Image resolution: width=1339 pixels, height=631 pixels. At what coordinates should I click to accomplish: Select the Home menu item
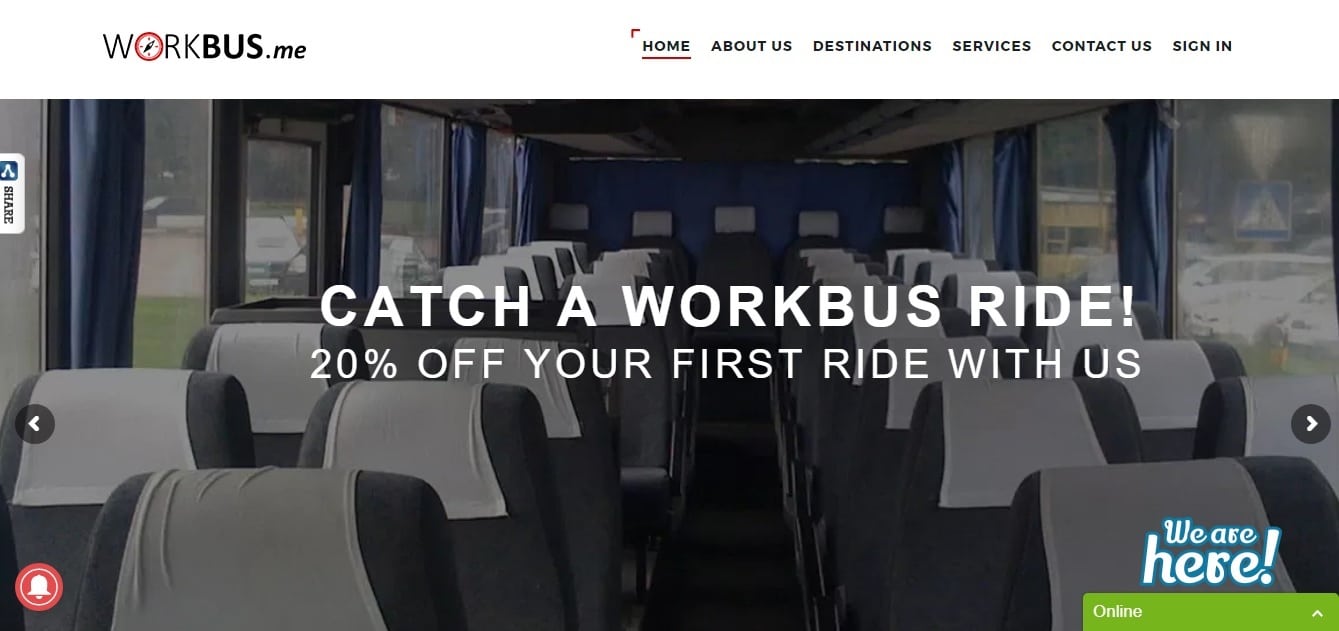(x=666, y=46)
